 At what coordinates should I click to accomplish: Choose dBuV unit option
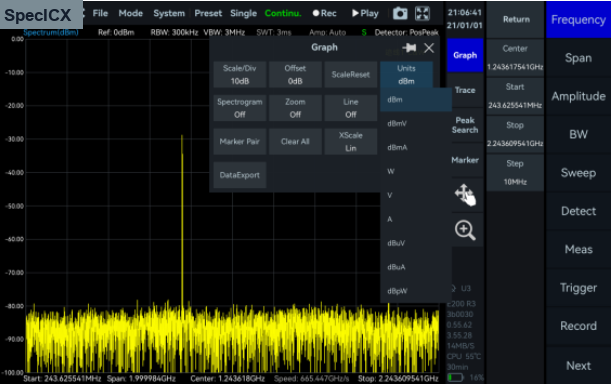coord(416,243)
